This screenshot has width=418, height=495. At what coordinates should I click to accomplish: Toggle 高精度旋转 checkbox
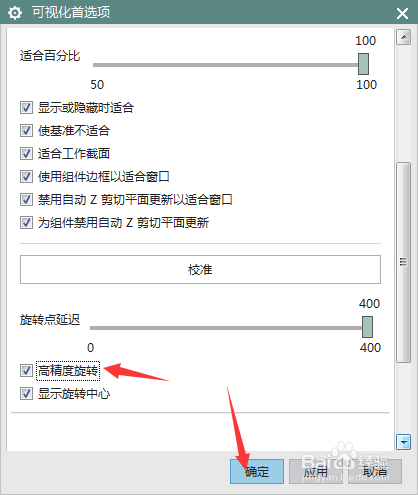click(26, 371)
